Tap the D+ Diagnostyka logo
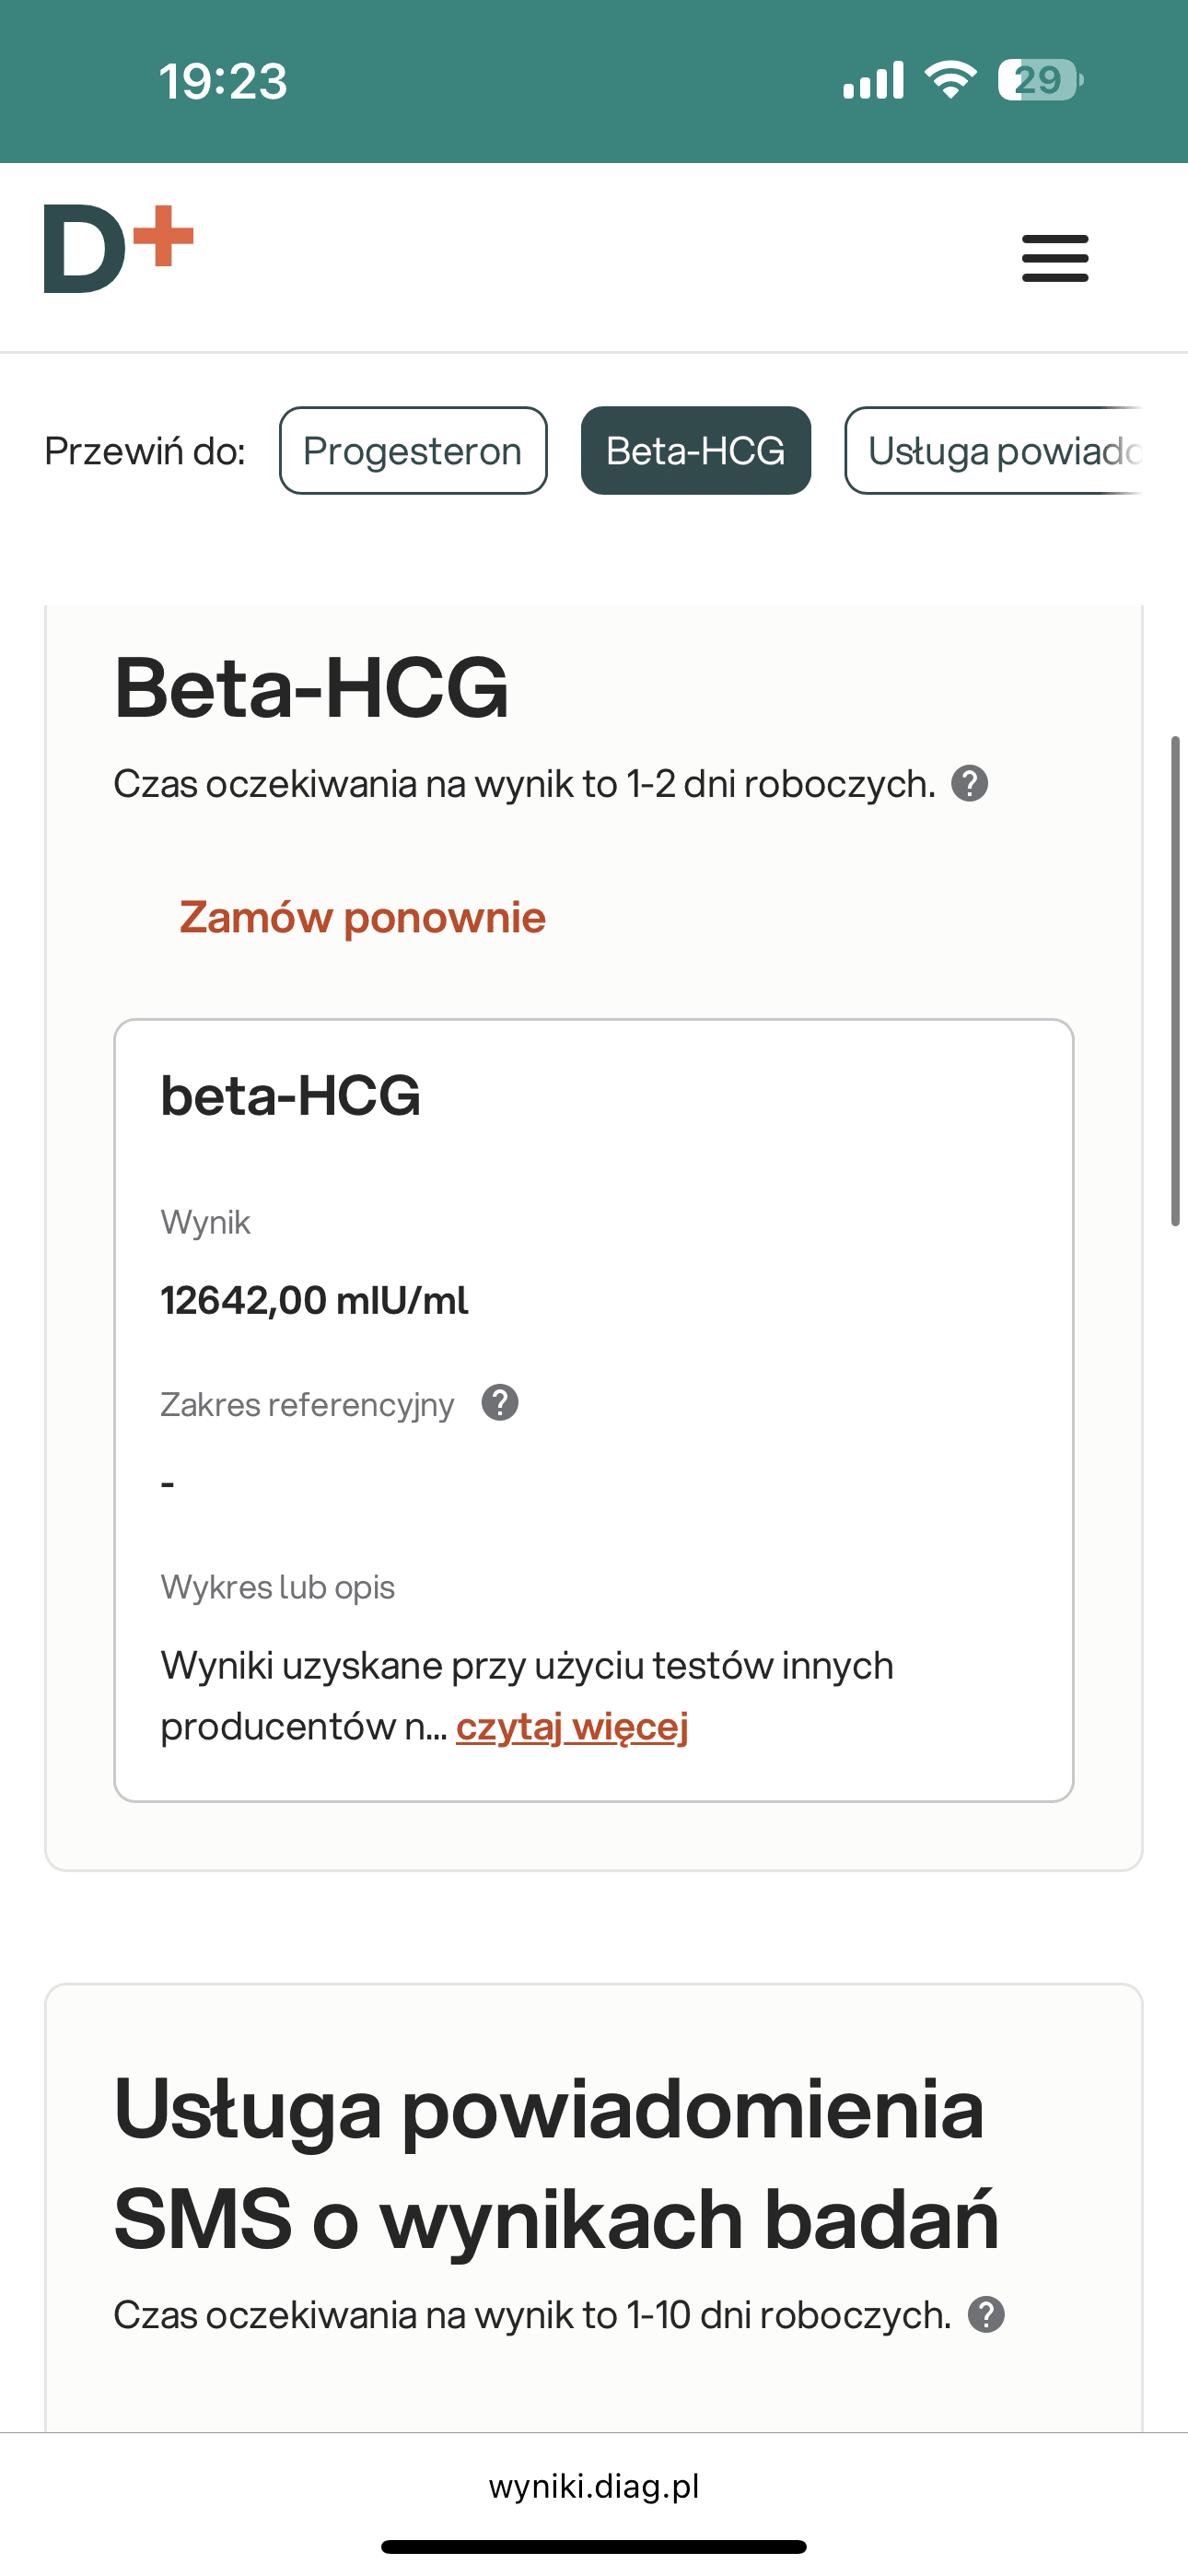 [x=118, y=249]
